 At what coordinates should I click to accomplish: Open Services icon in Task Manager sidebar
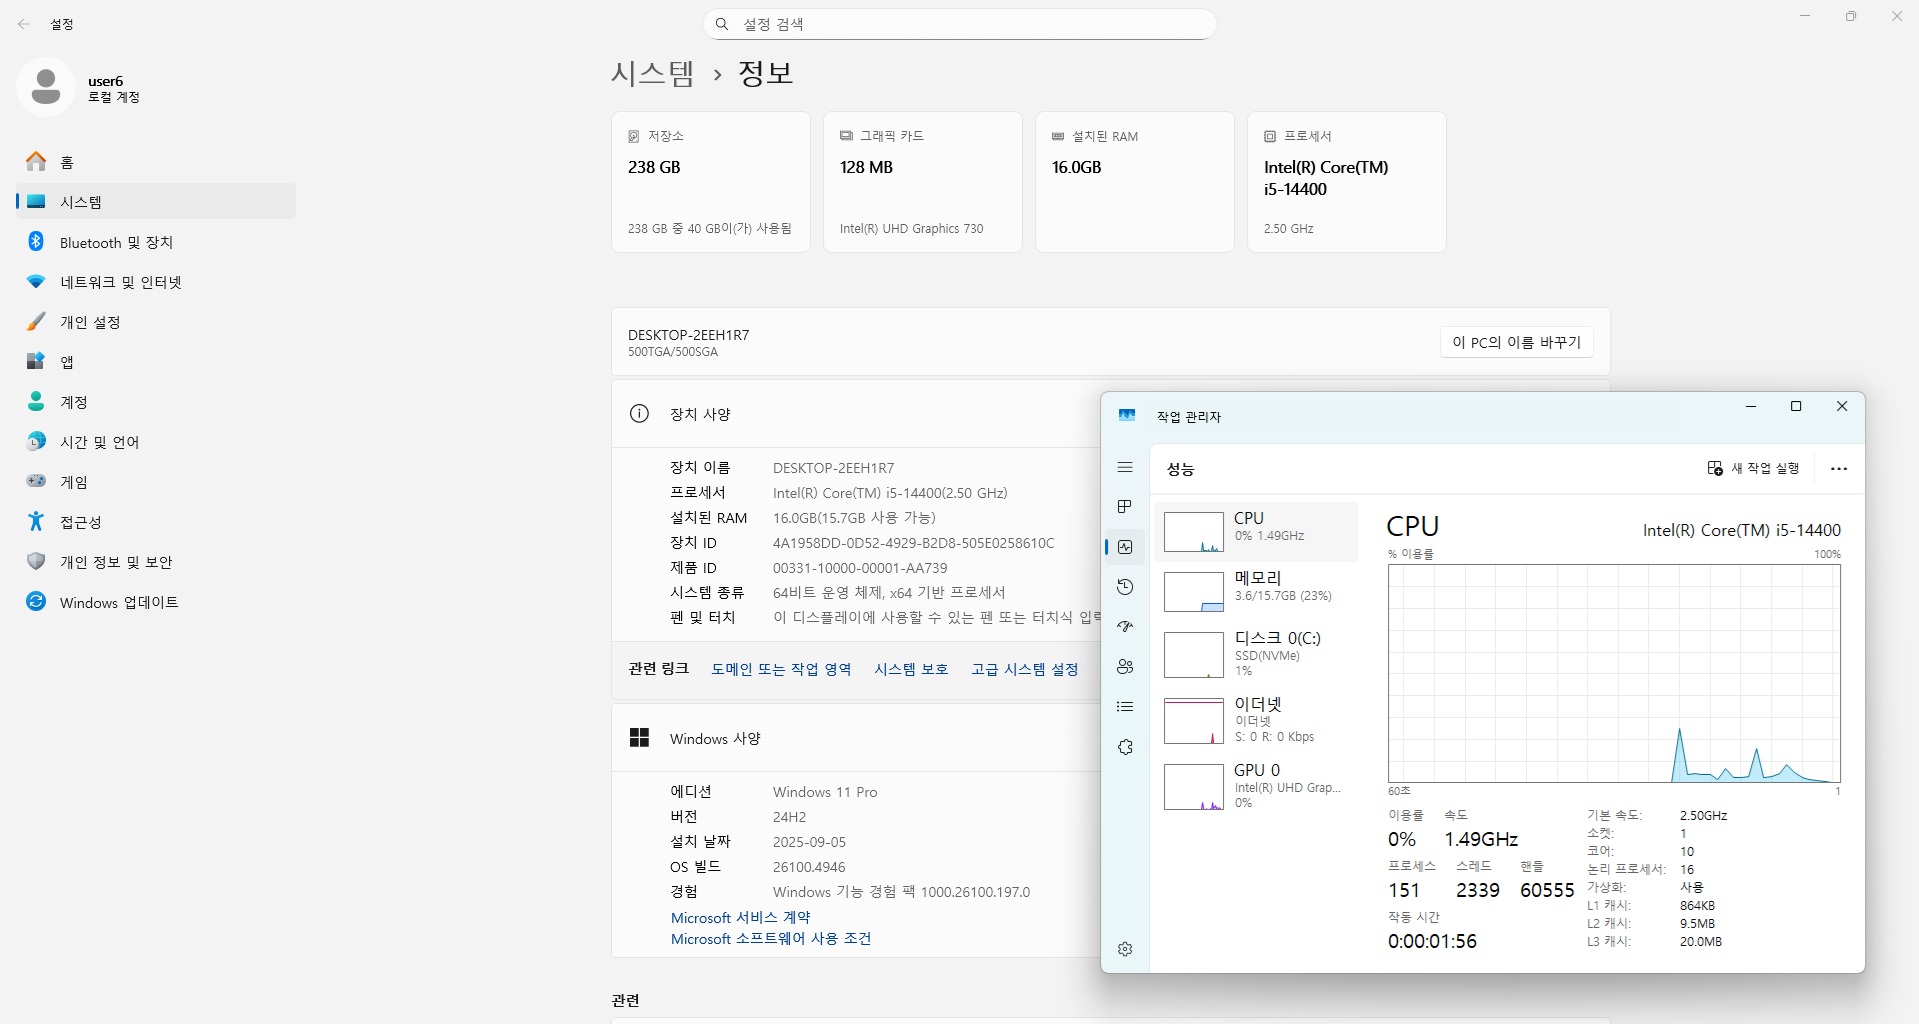click(x=1125, y=747)
